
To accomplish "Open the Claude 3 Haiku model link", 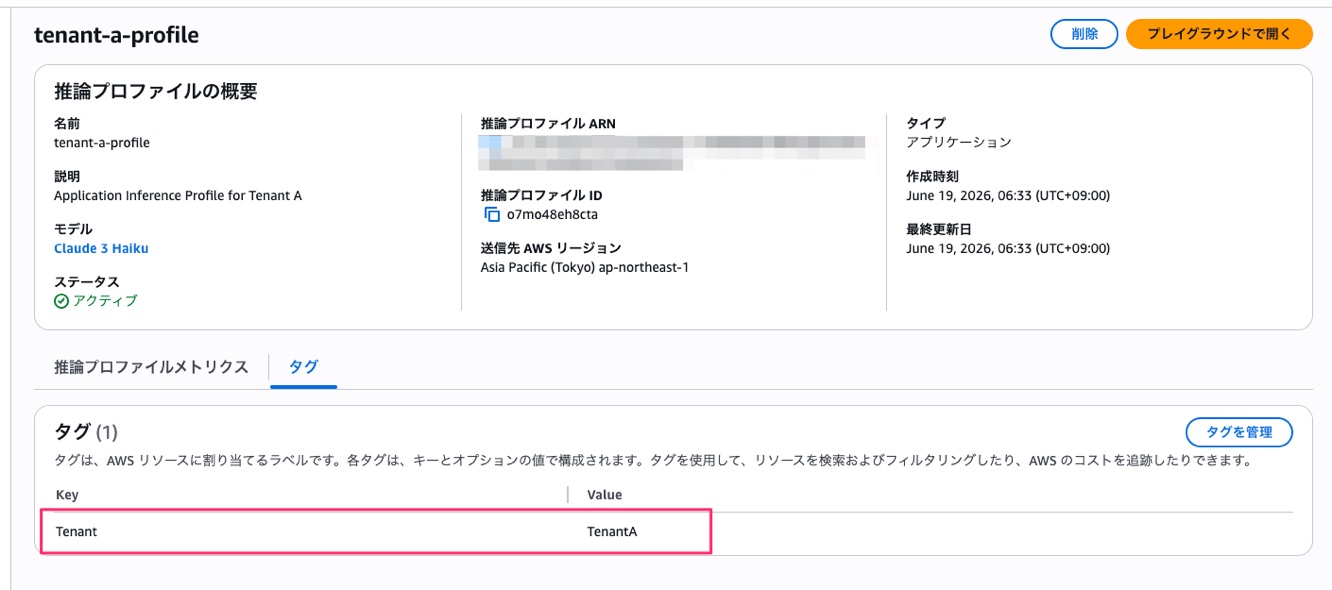I will click(x=101, y=248).
